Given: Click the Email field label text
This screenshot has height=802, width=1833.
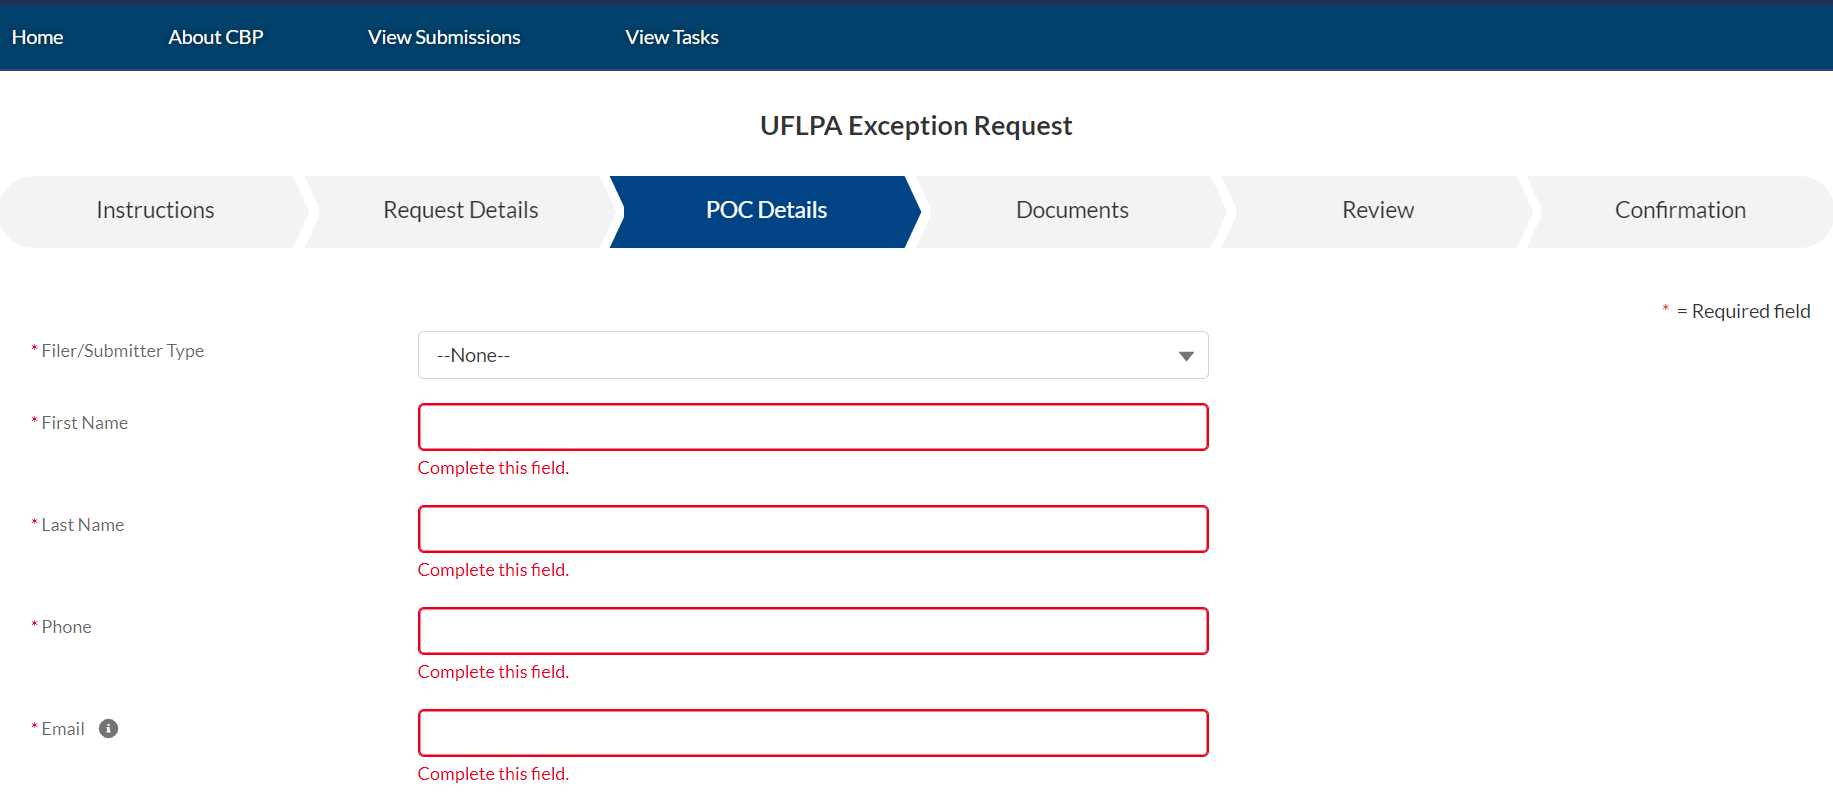Looking at the screenshot, I should click(63, 729).
